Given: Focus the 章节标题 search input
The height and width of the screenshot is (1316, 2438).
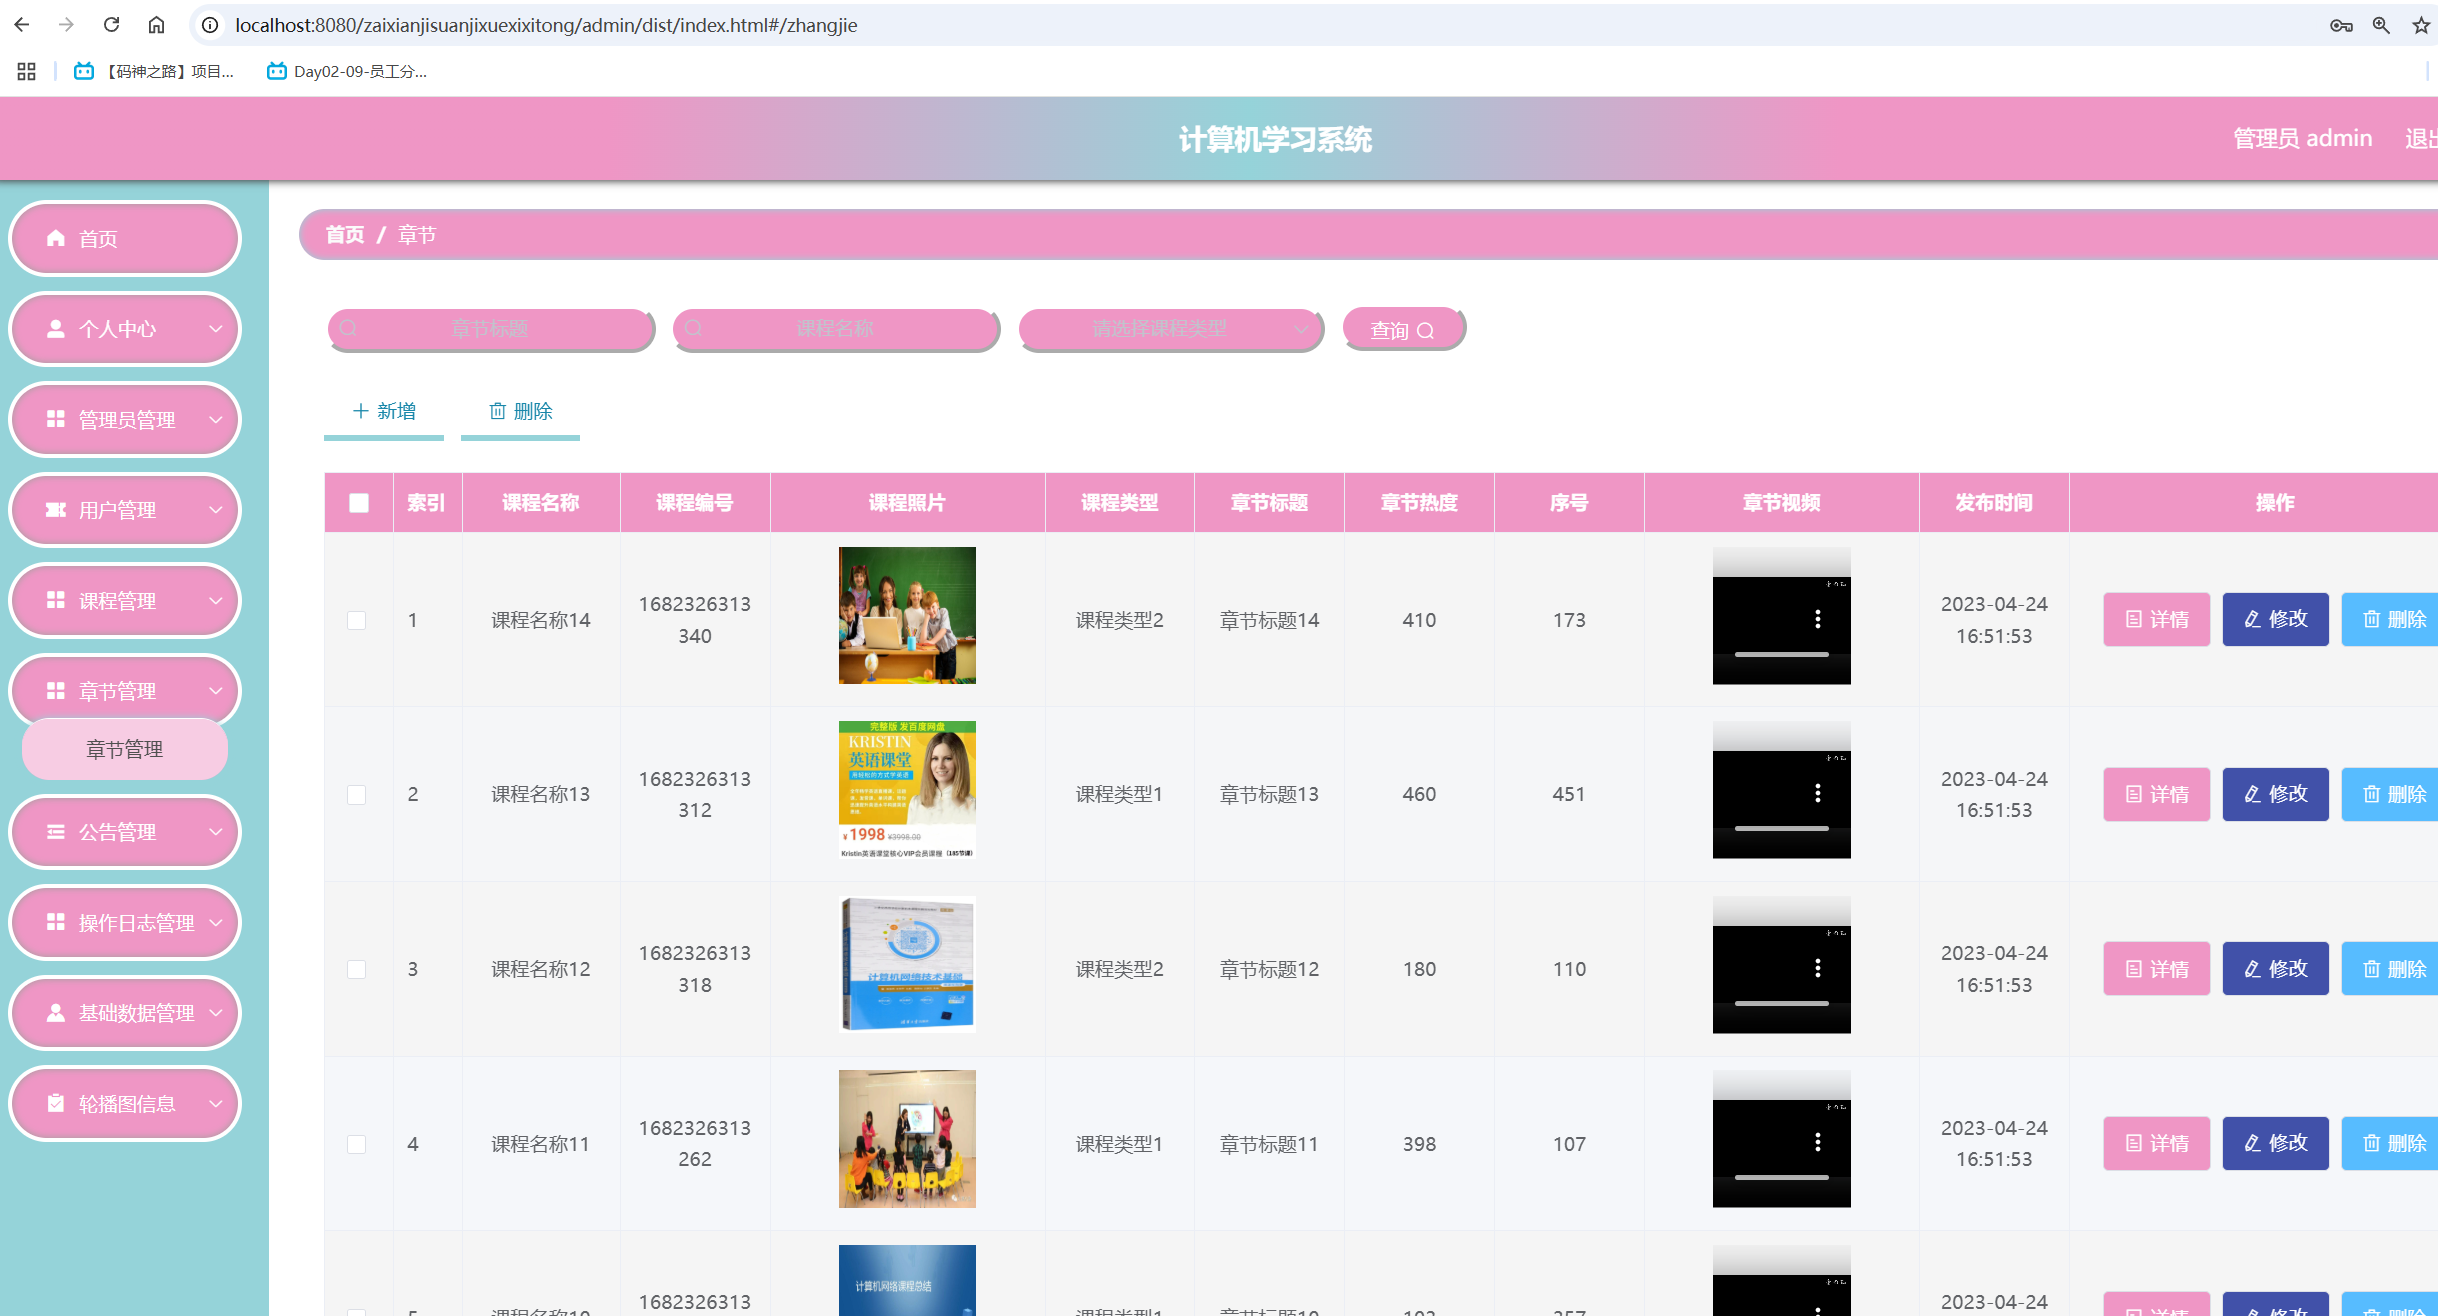Looking at the screenshot, I should click(x=490, y=329).
